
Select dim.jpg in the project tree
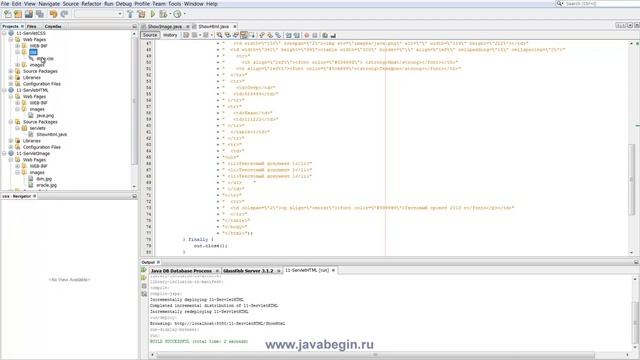pos(44,179)
